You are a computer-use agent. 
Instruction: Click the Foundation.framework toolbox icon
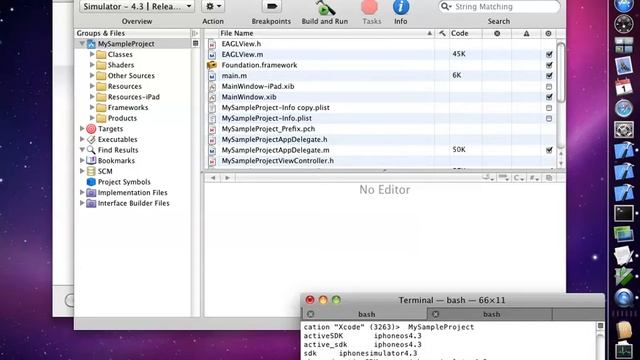[212, 65]
